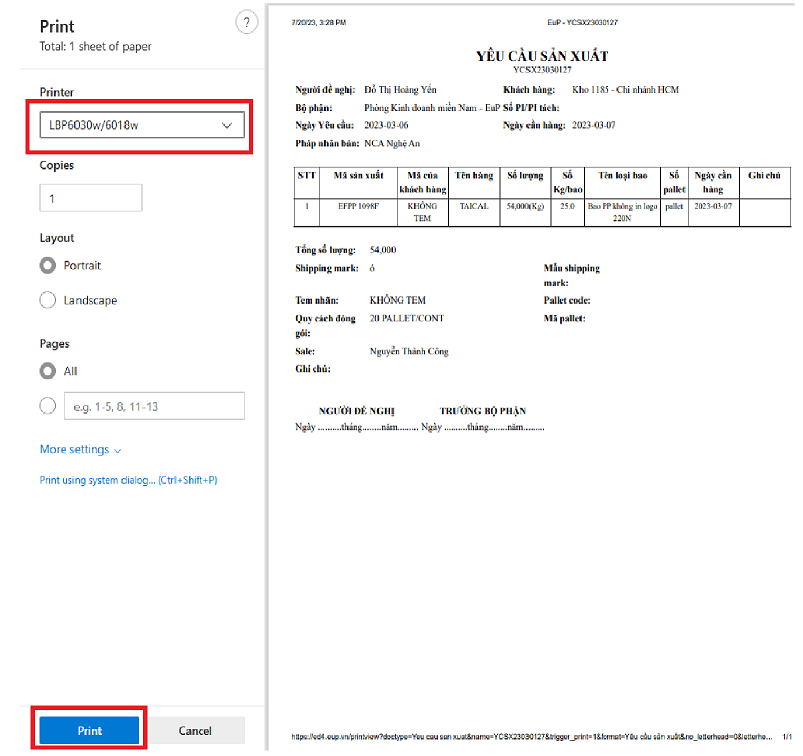
Task: Choose Landscape layout orientation
Action: (x=47, y=300)
